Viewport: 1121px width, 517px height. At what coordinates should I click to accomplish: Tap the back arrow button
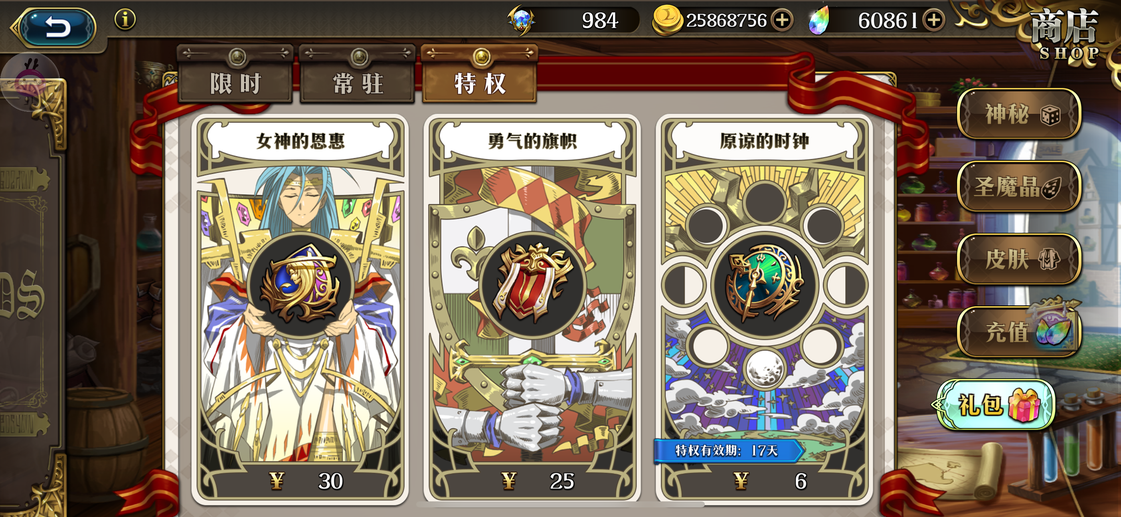(x=55, y=27)
